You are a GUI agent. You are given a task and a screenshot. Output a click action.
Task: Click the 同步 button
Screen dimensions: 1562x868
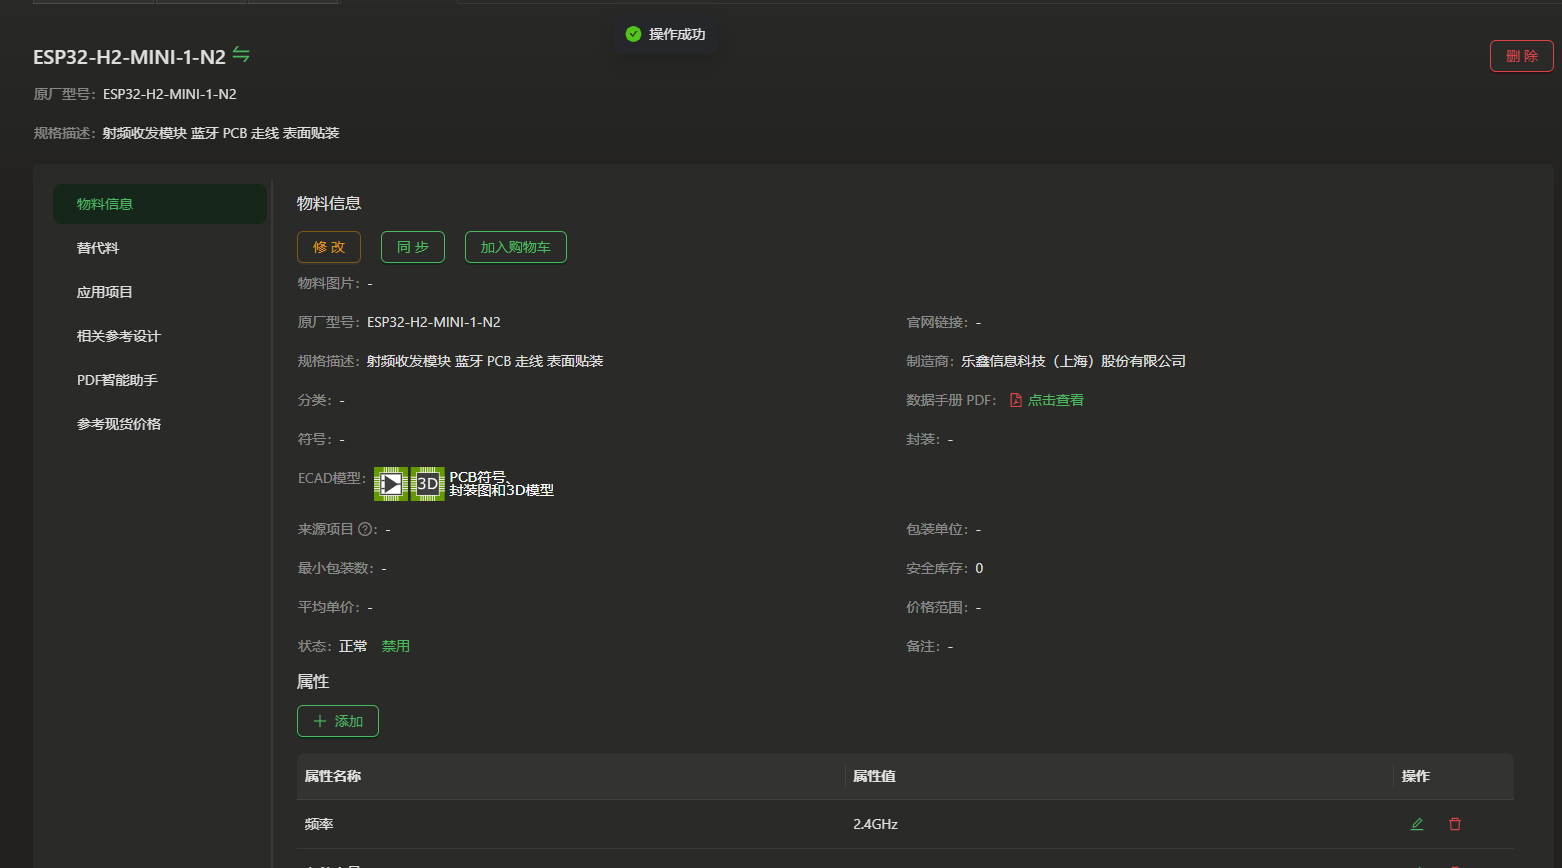[413, 247]
